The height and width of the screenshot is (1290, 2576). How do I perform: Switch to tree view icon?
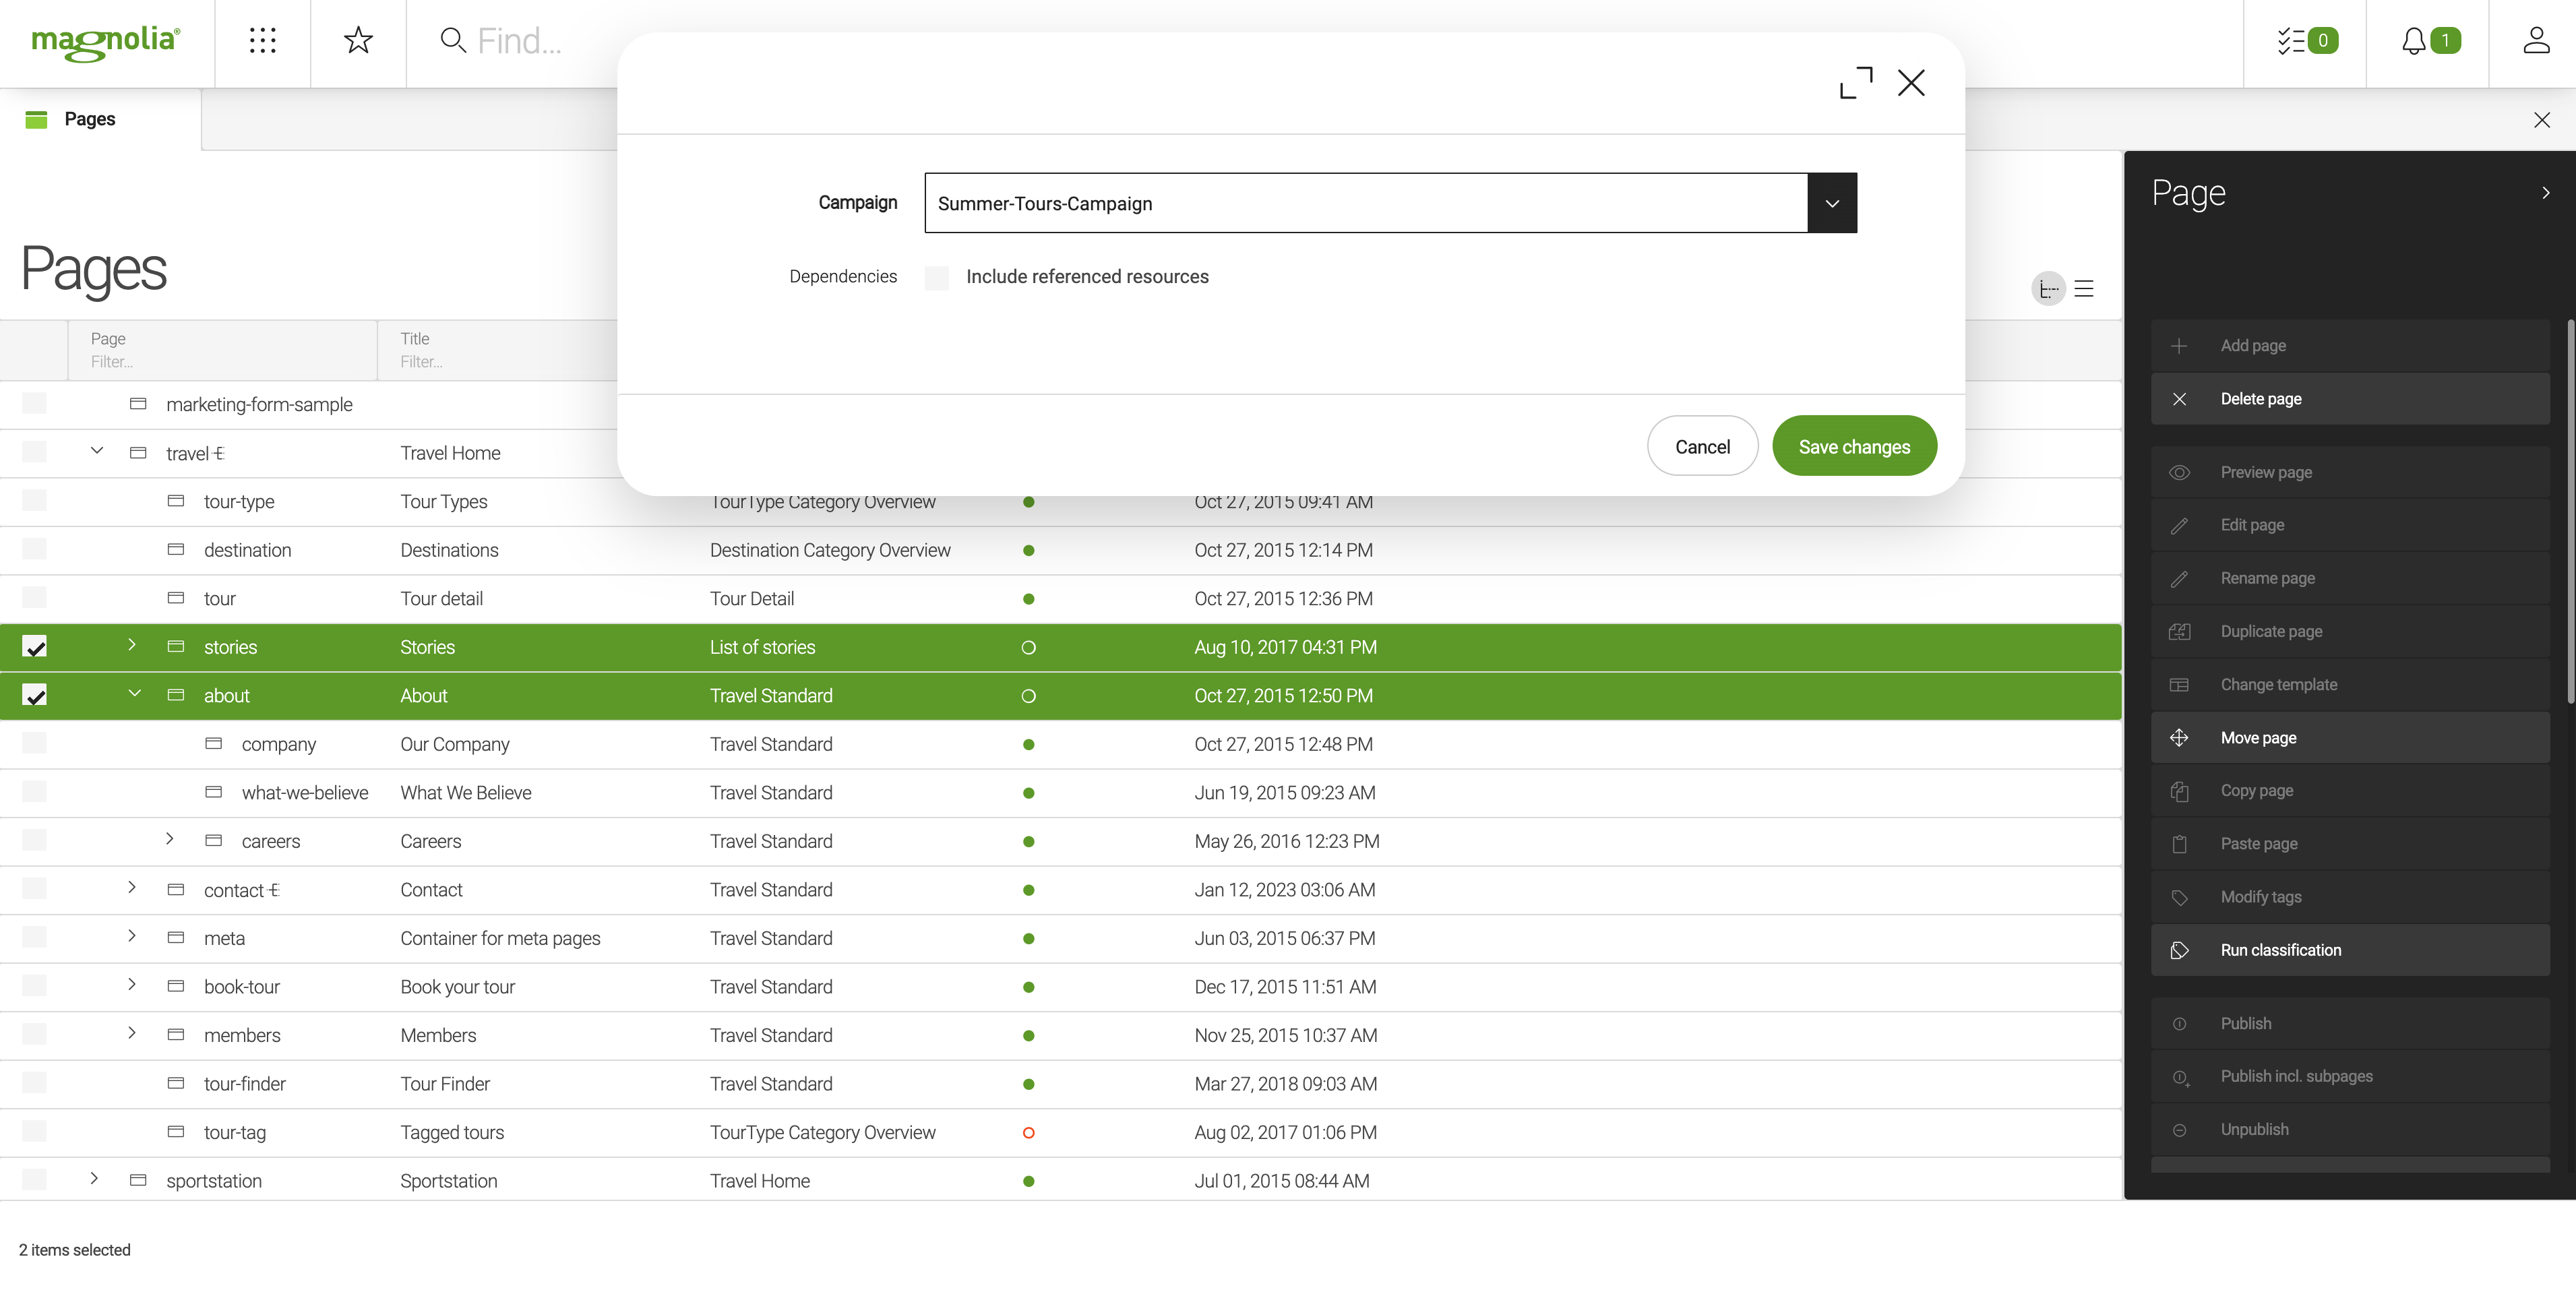point(2048,289)
